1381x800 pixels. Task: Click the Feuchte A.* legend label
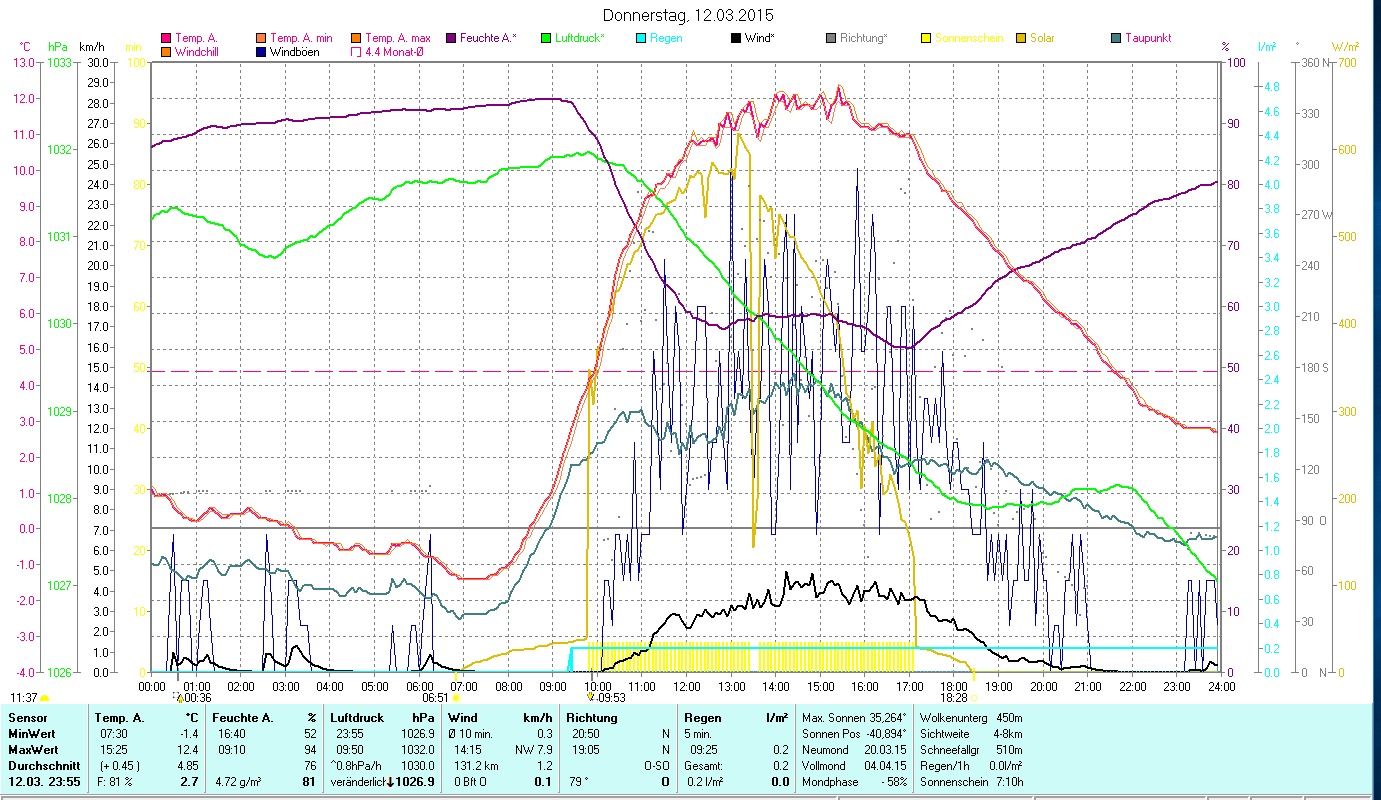point(488,38)
